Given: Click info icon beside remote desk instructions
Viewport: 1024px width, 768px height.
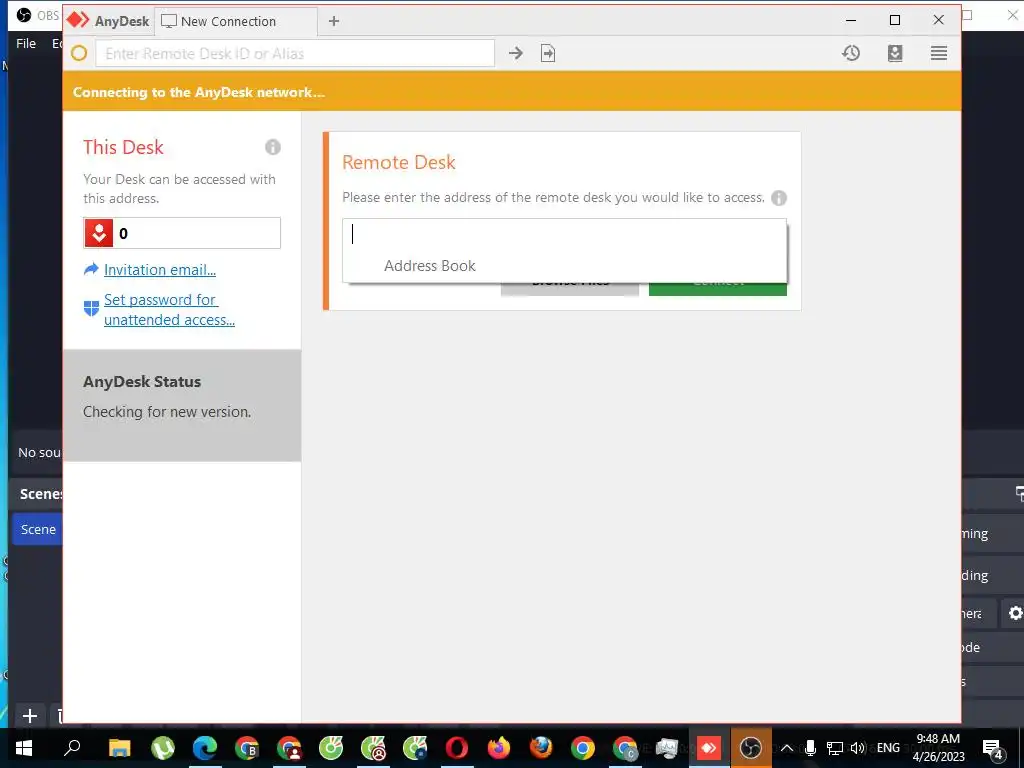Looking at the screenshot, I should [779, 198].
